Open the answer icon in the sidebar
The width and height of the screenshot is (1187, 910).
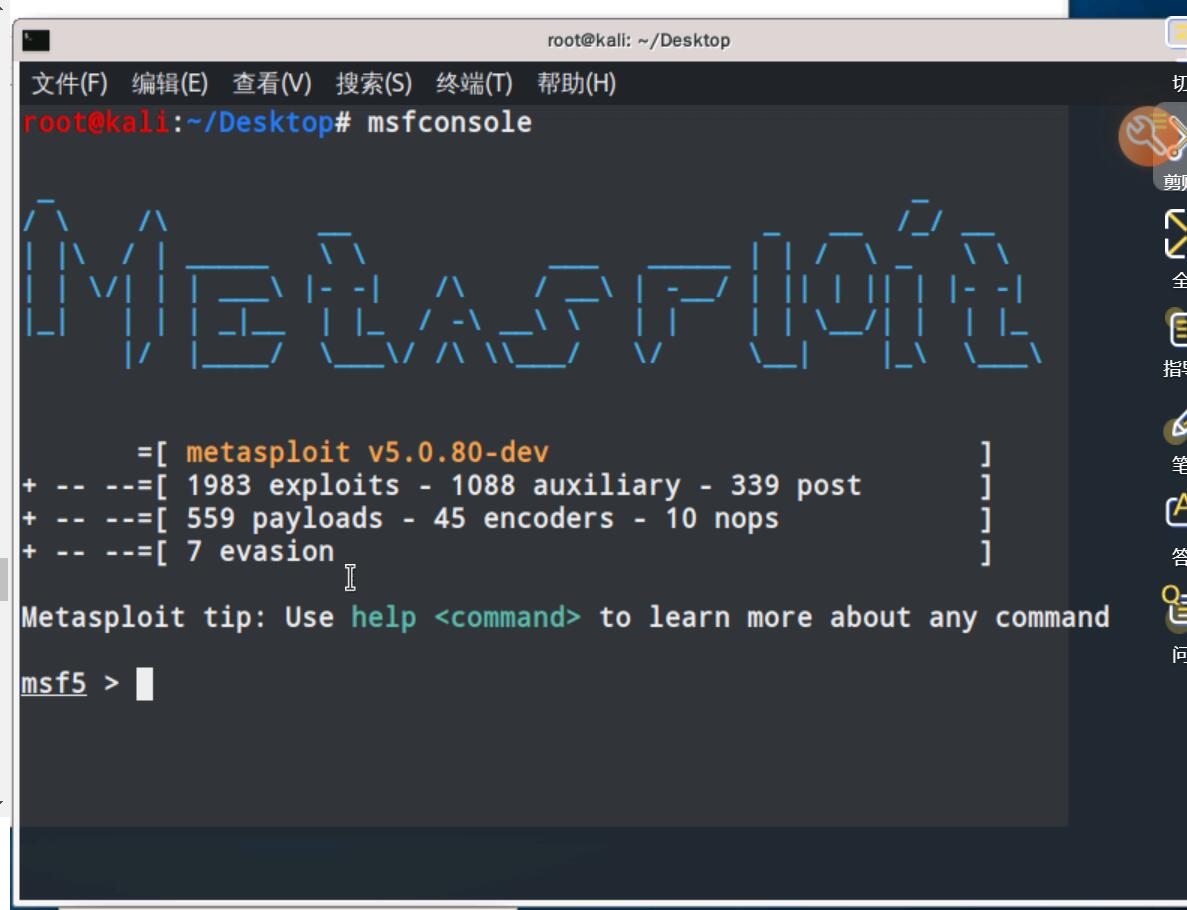click(x=1176, y=510)
